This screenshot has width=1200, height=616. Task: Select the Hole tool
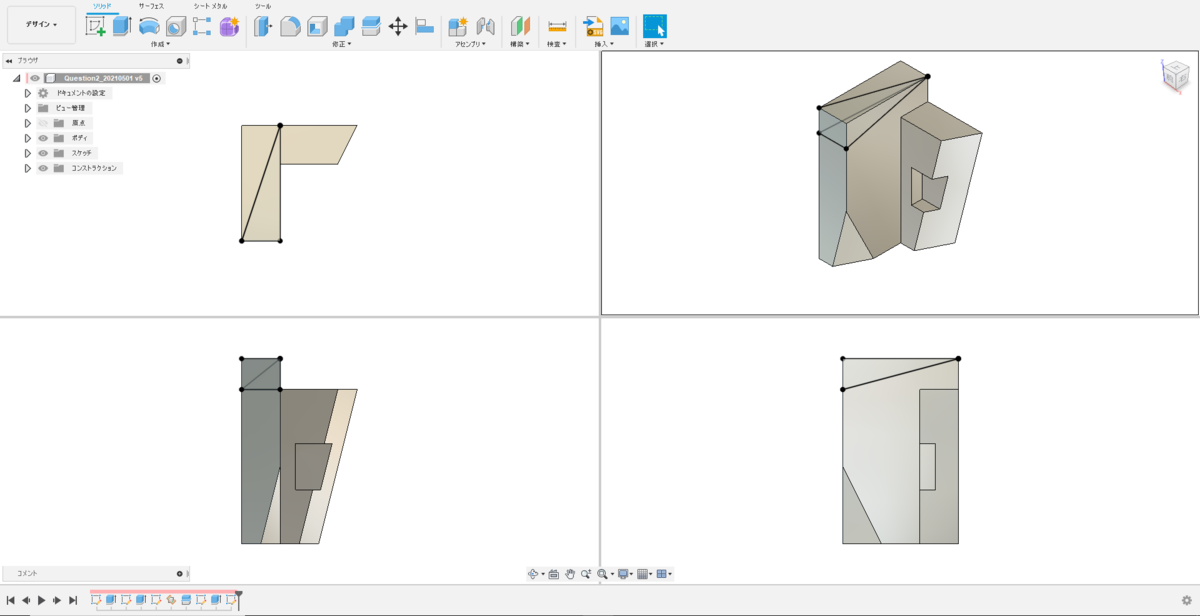(176, 27)
